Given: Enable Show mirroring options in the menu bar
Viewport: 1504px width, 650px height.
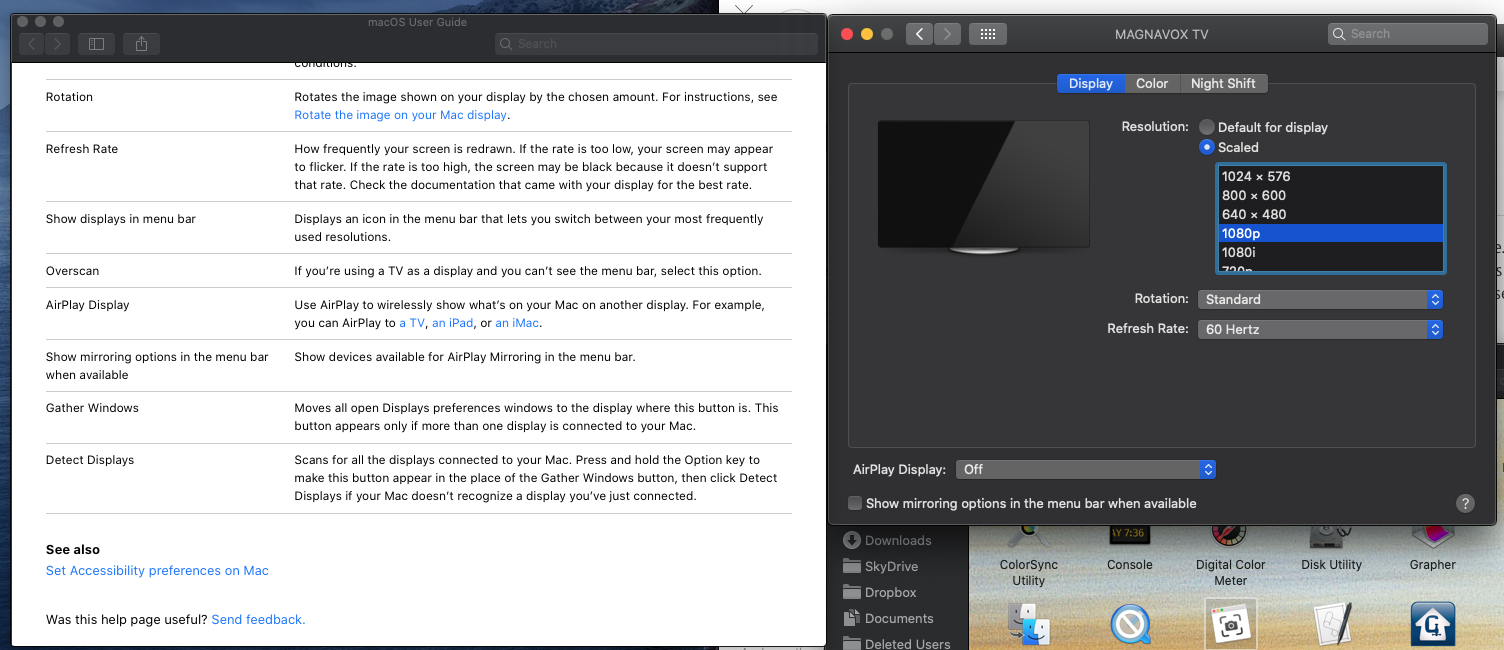Looking at the screenshot, I should pos(855,503).
